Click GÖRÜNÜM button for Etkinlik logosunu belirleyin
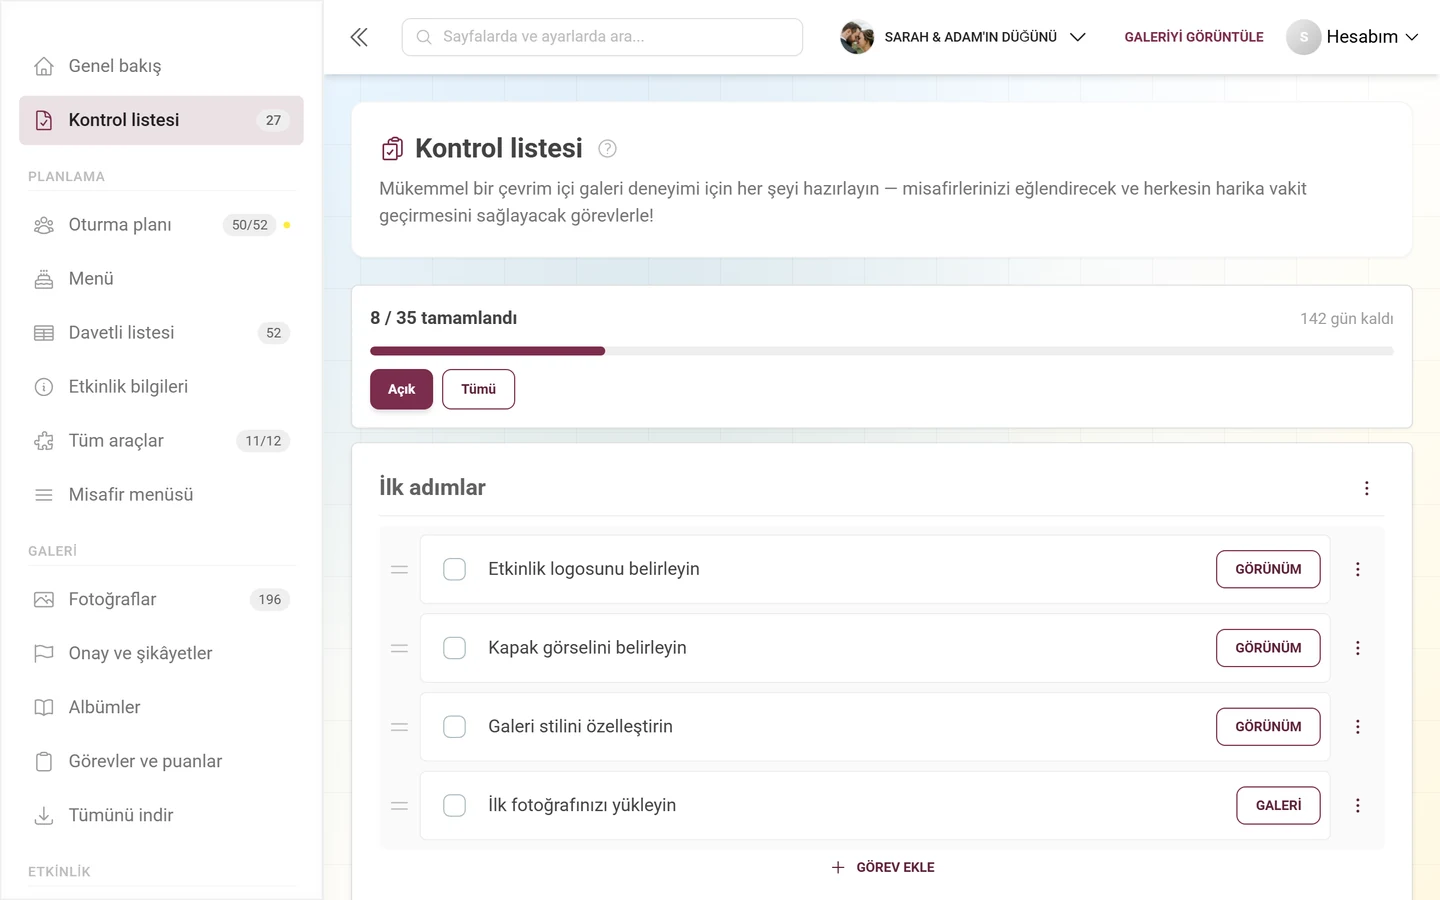The image size is (1440, 900). [1268, 569]
